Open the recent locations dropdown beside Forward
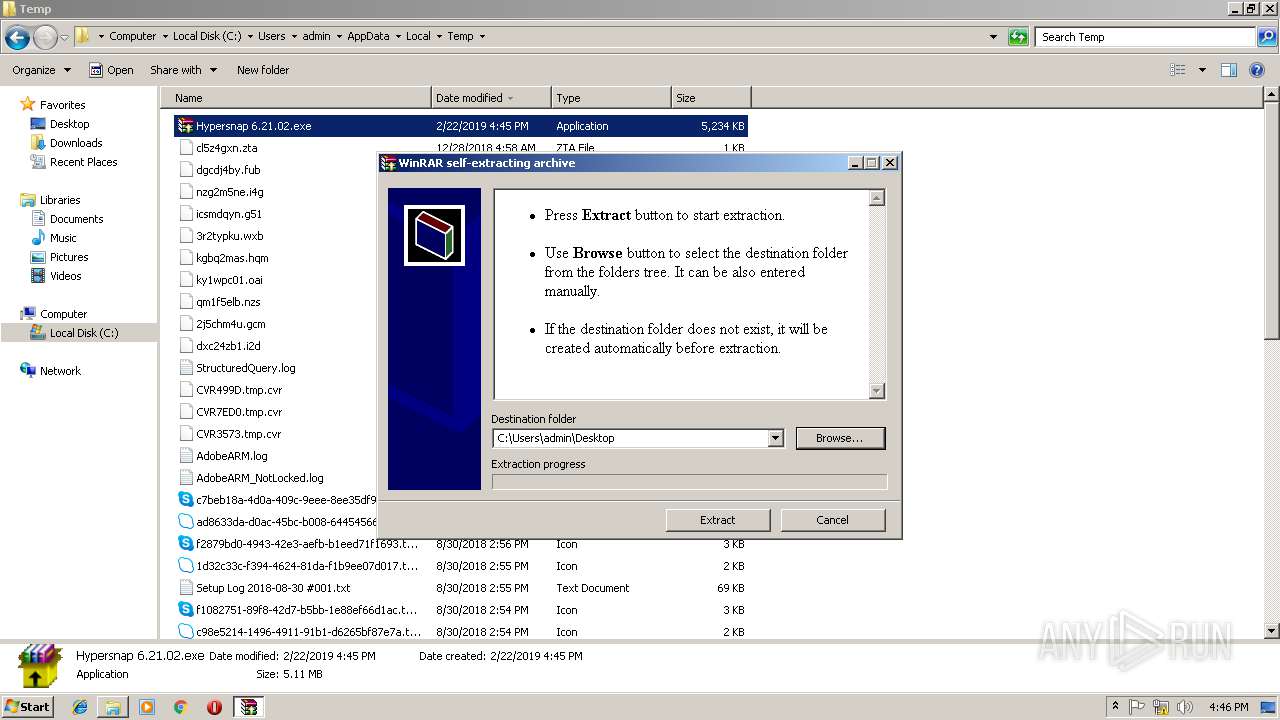Screen dimensions: 1280x720 pos(64,37)
